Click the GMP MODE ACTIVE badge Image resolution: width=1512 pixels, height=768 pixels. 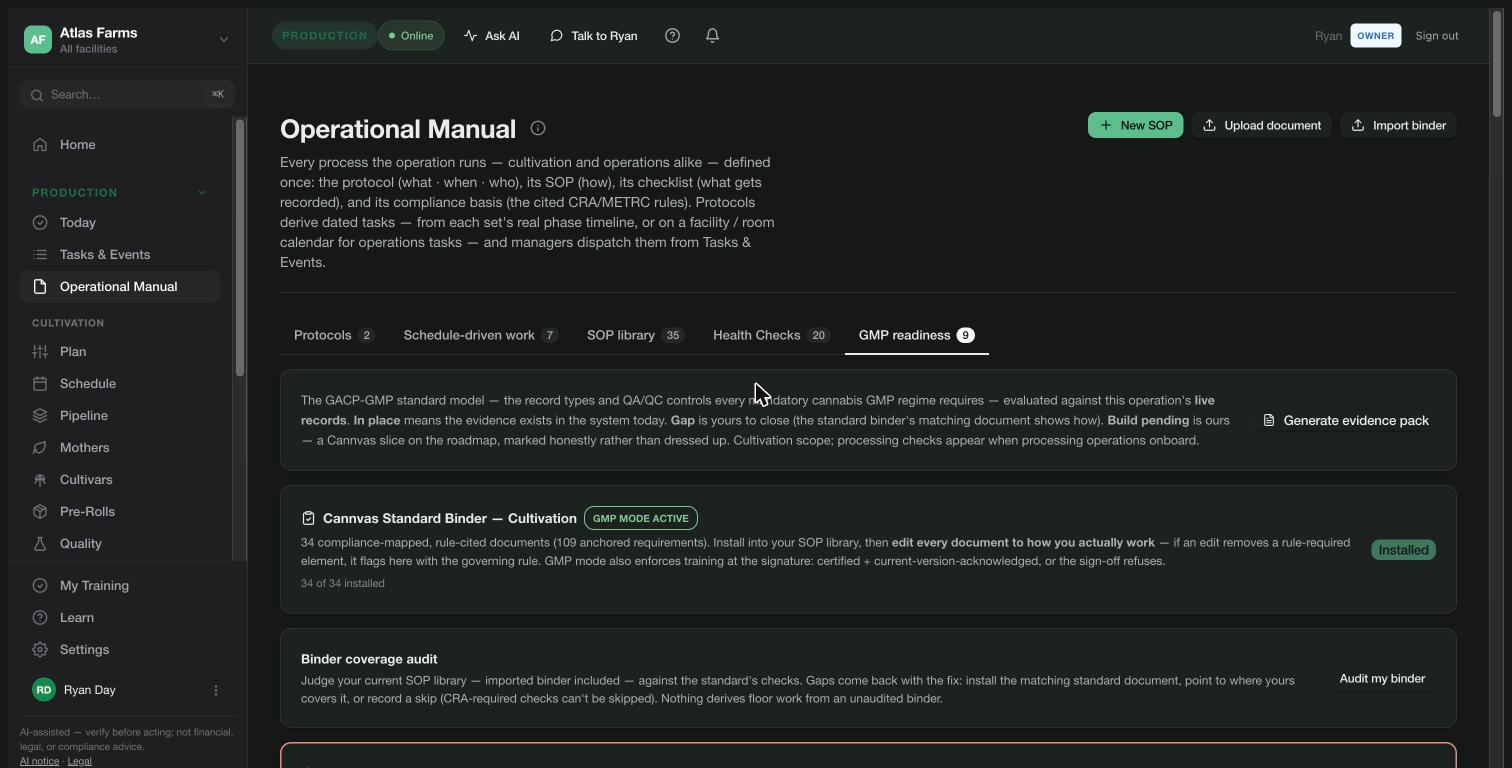pyautogui.click(x=641, y=518)
